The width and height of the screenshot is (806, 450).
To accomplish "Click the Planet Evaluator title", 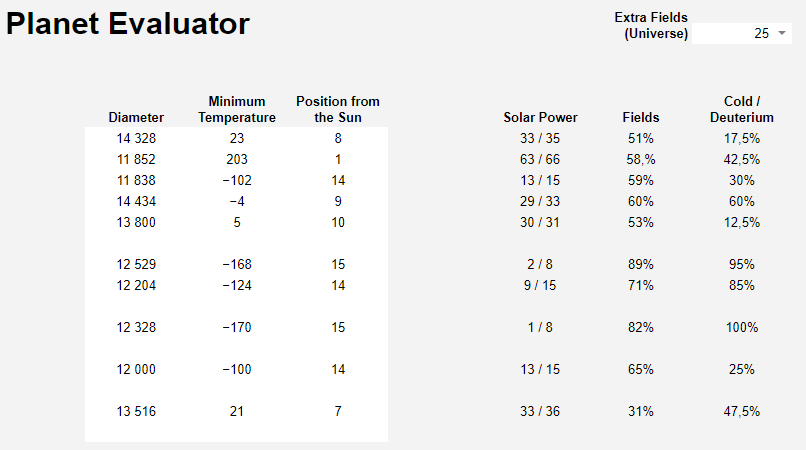I will point(127,24).
